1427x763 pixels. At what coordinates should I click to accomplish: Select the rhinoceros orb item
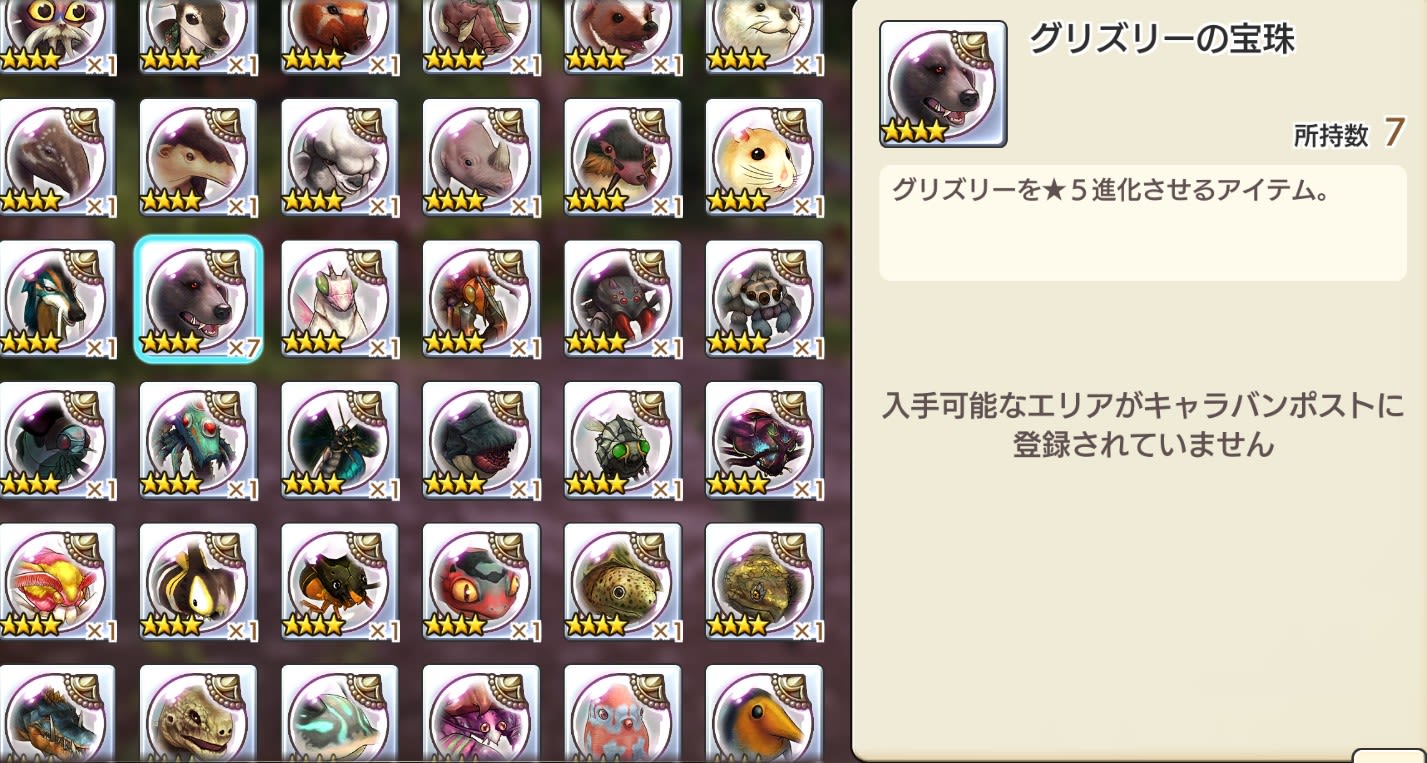[481, 158]
